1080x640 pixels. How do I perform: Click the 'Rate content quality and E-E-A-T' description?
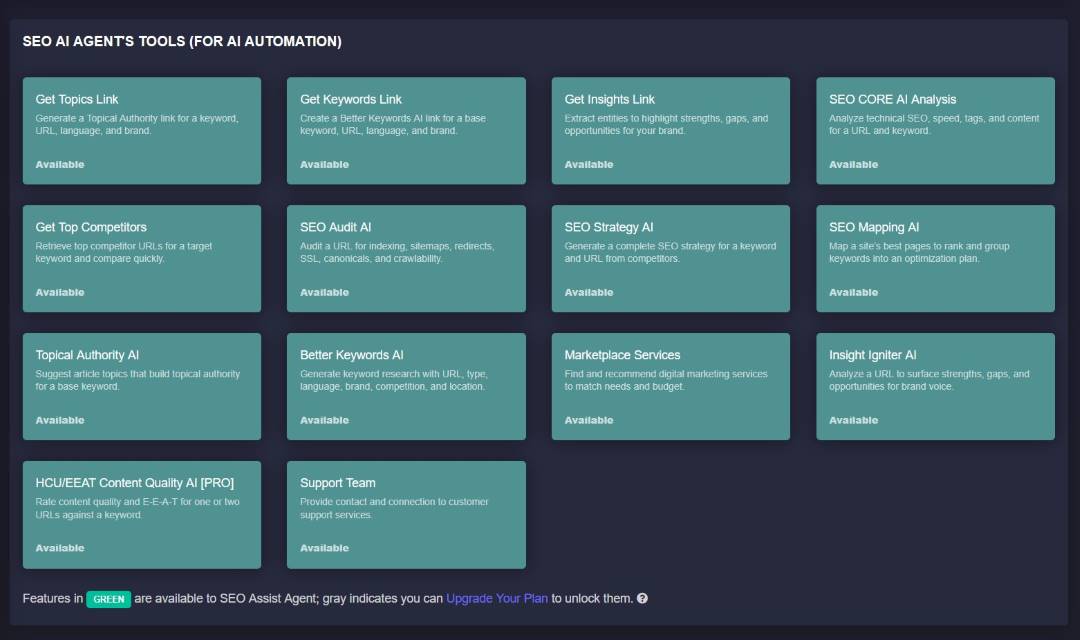tap(138, 508)
